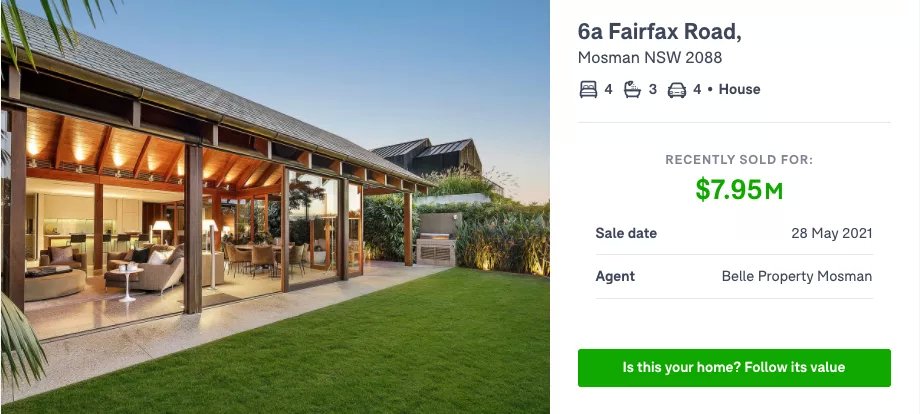
Task: Click the bed icon for bedrooms
Action: [x=588, y=90]
